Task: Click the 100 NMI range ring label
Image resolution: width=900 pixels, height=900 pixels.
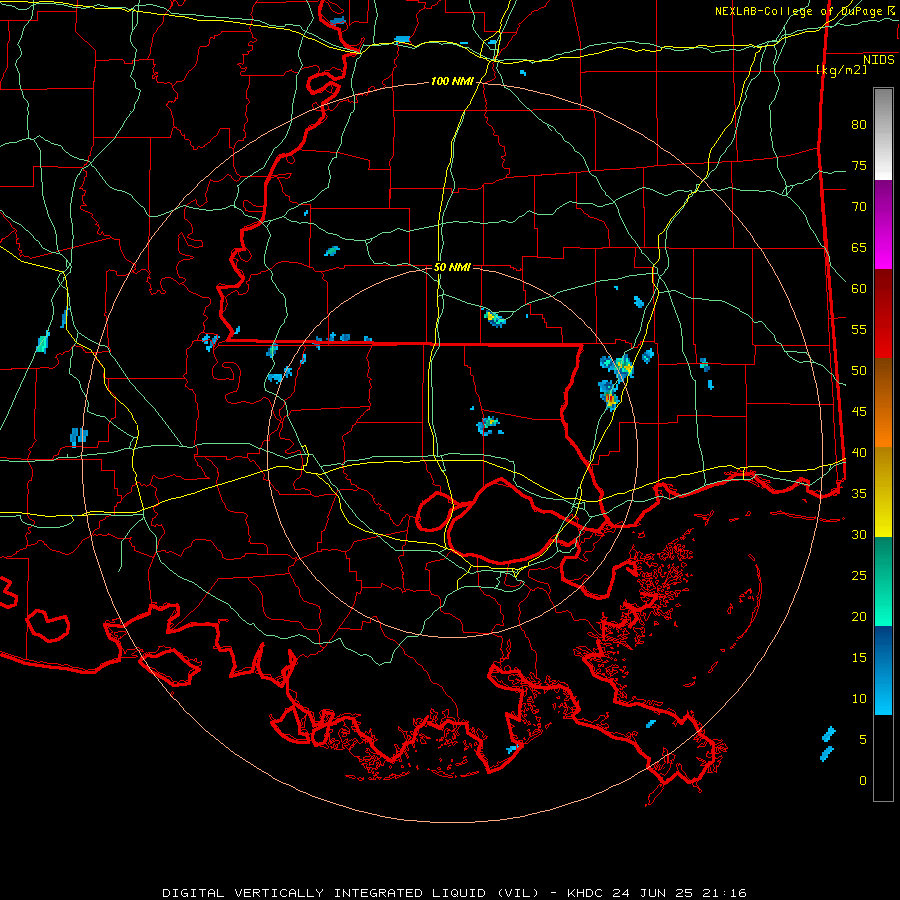Action: 452,82
